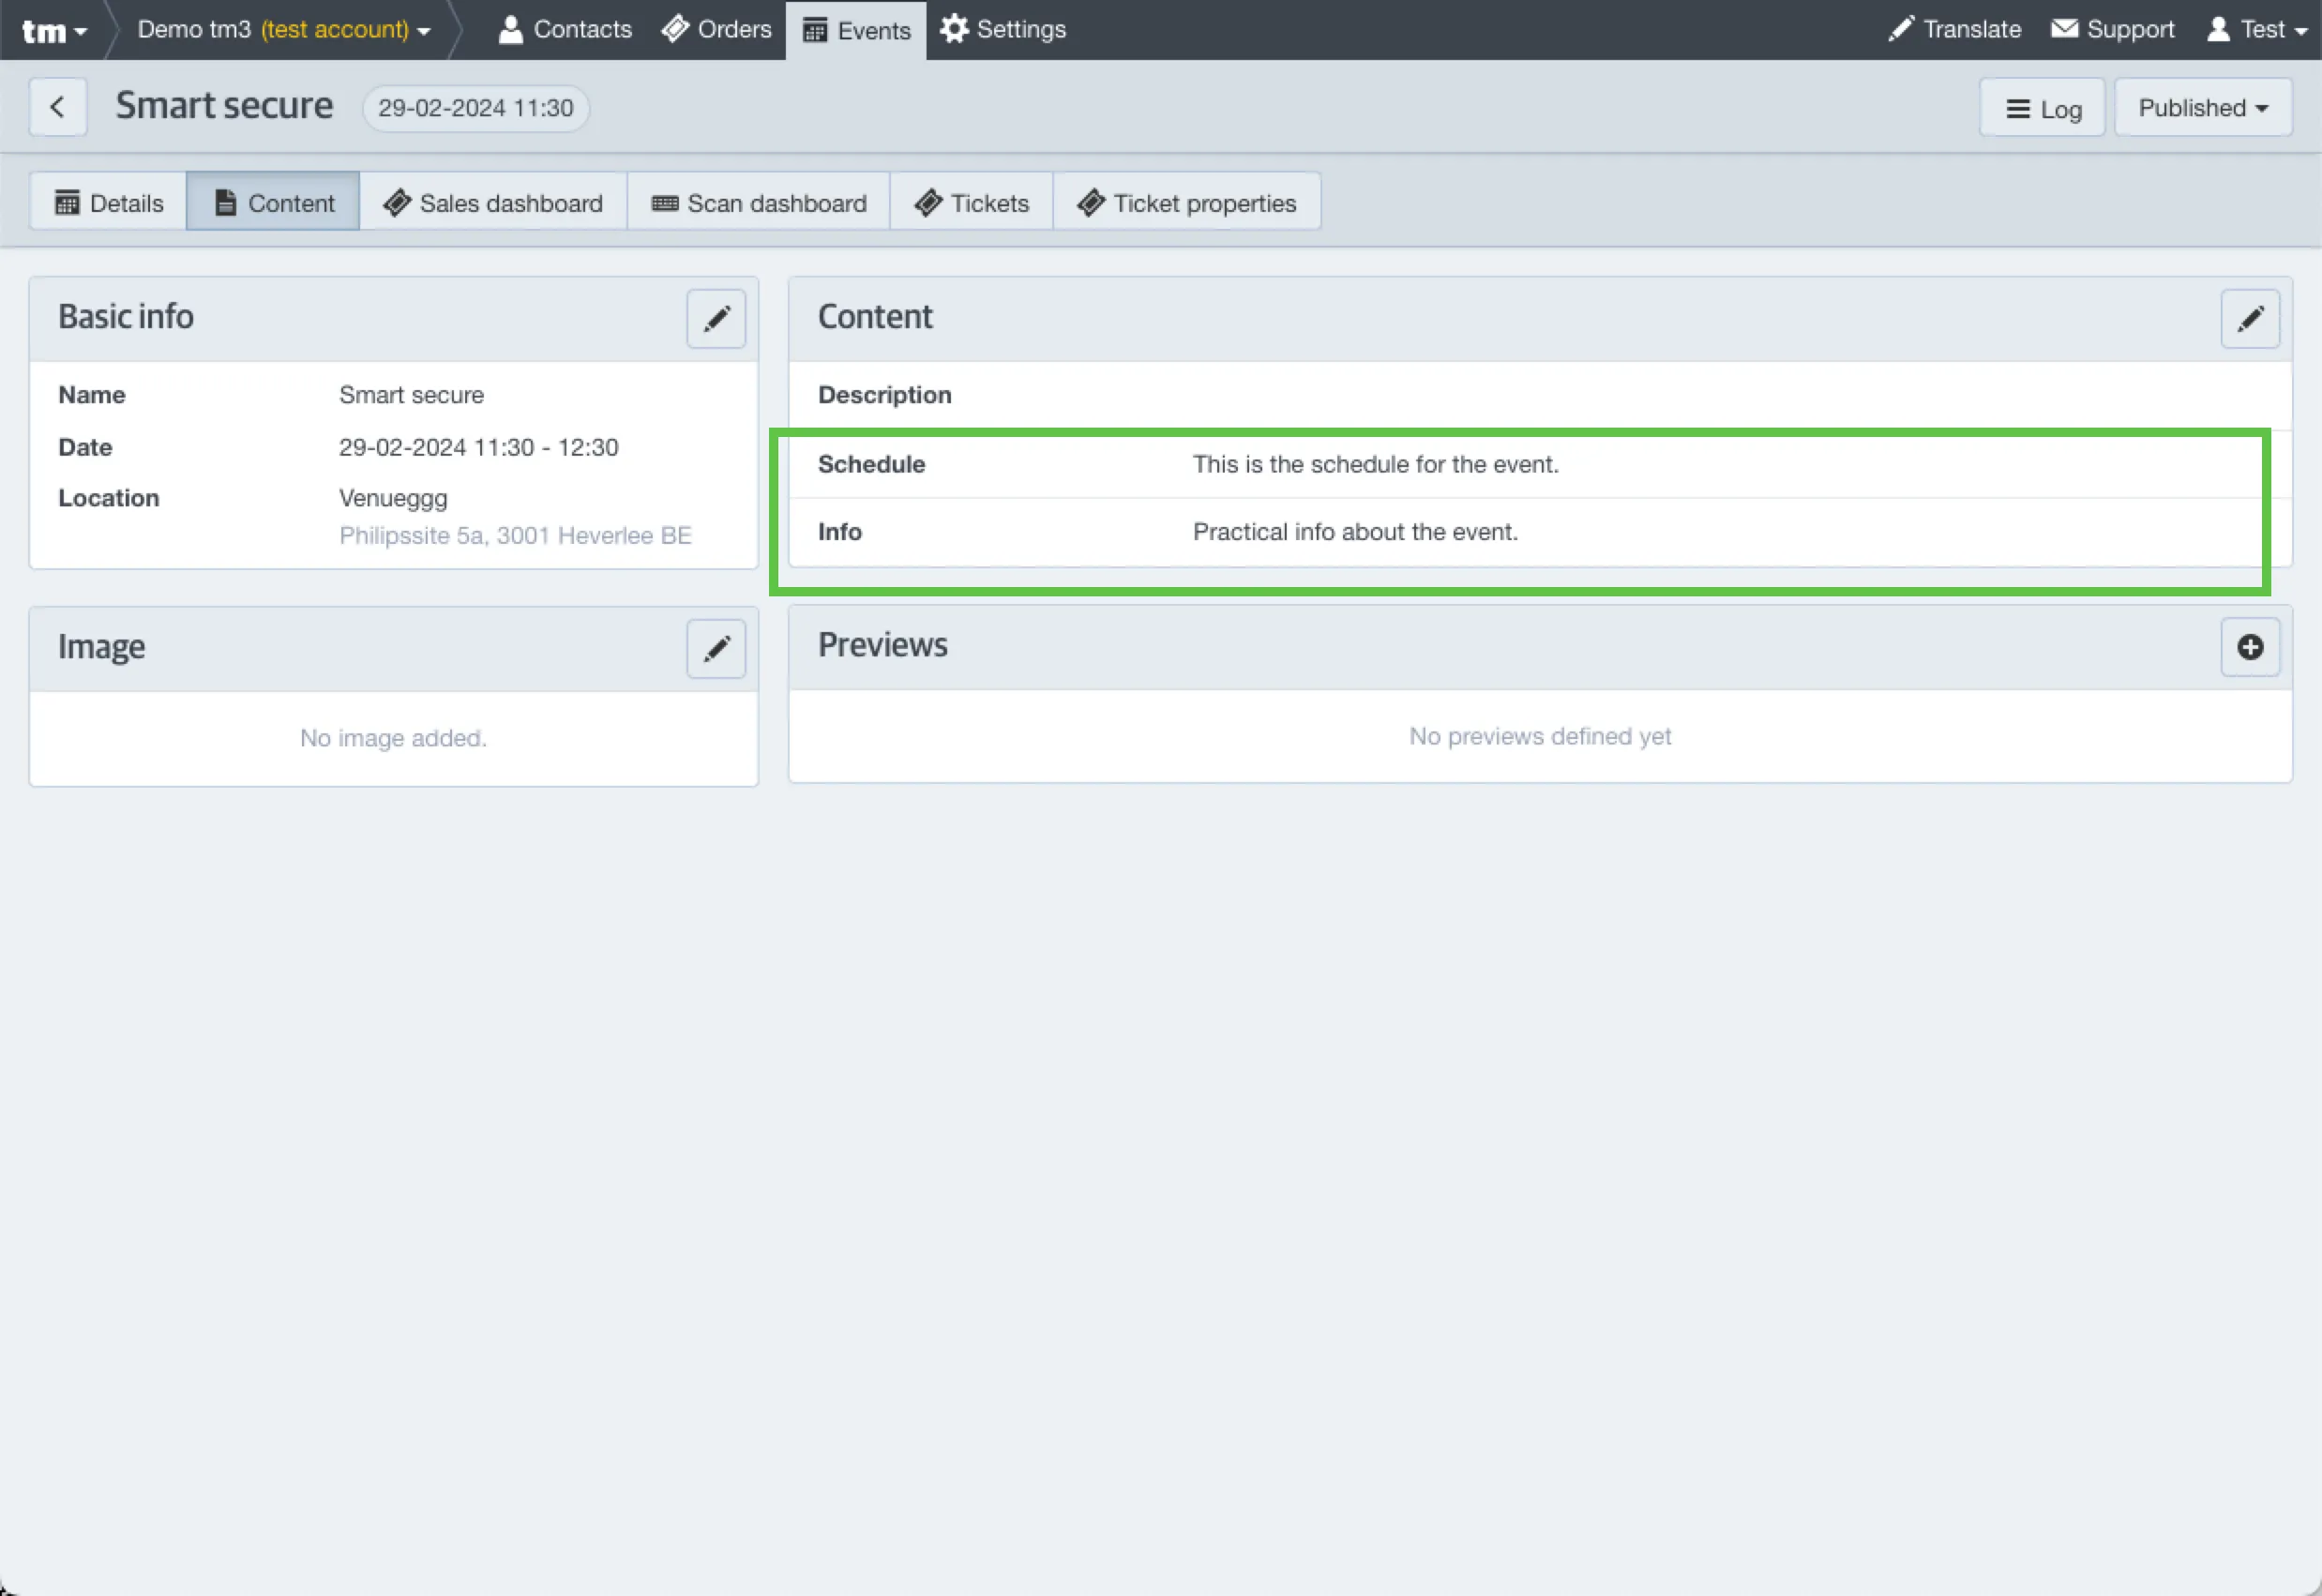
Task: Click the back arrow next to Smart secure
Action: (x=57, y=107)
